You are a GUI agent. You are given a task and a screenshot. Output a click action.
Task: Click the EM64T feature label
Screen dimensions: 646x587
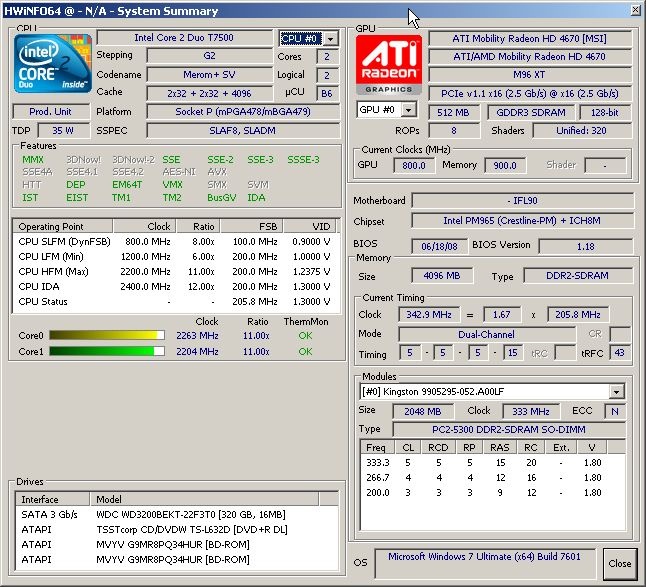pos(127,185)
